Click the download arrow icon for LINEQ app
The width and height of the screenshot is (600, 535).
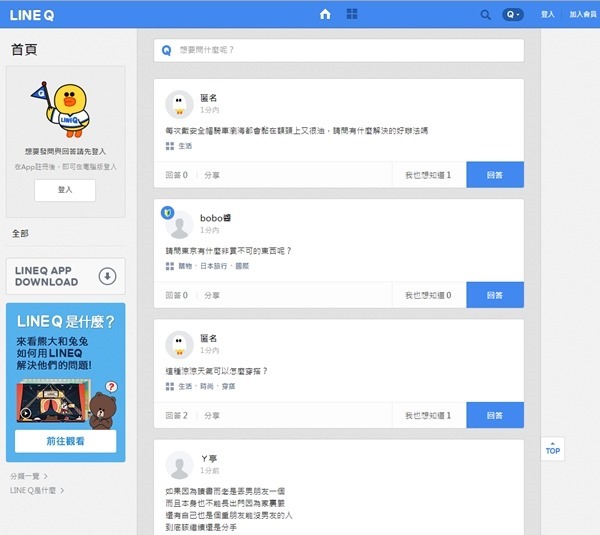(x=107, y=276)
